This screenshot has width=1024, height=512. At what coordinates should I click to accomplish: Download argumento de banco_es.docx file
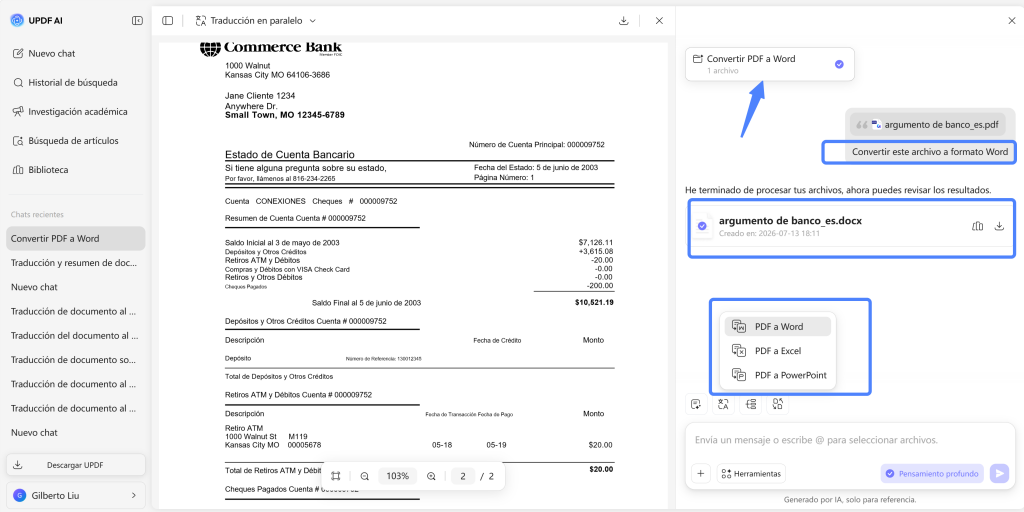[999, 226]
